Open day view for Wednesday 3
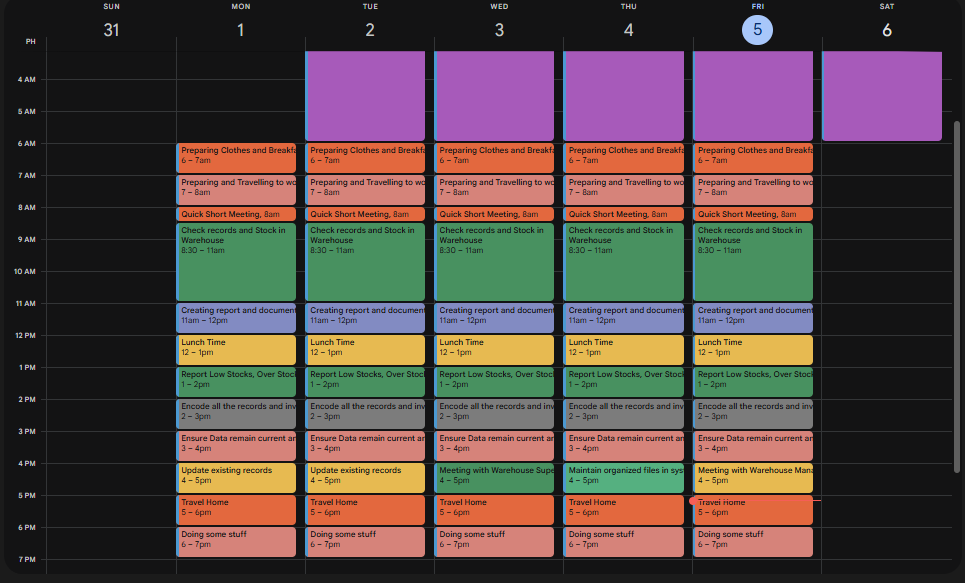 (499, 30)
